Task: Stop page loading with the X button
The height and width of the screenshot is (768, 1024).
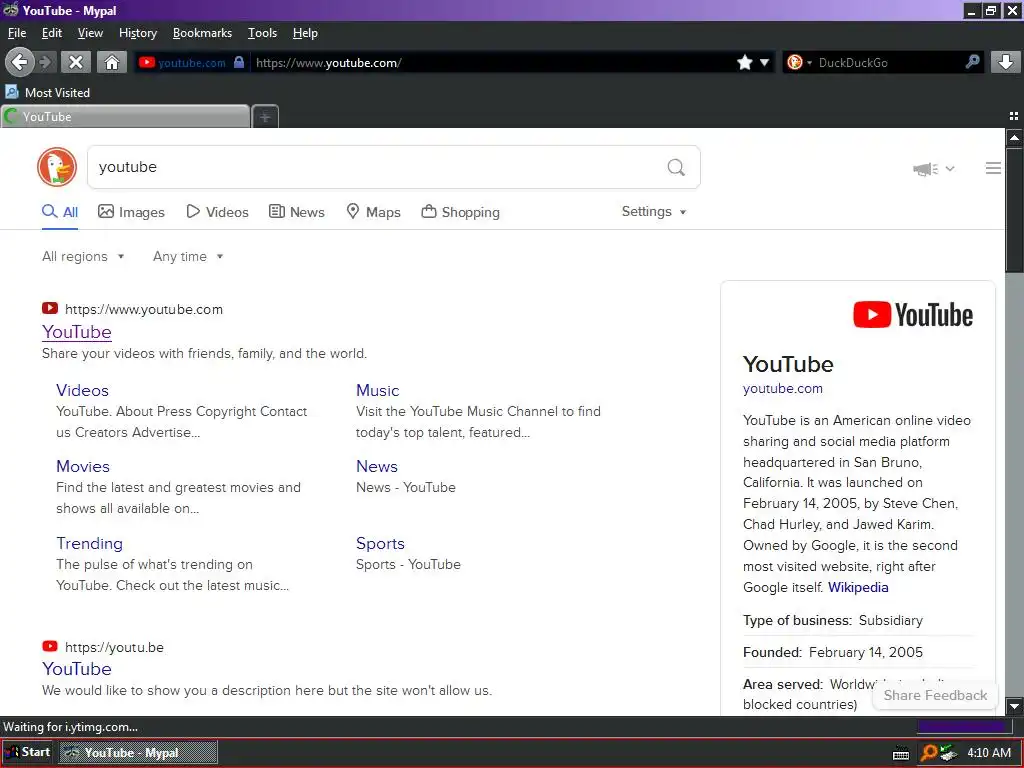Action: click(76, 62)
